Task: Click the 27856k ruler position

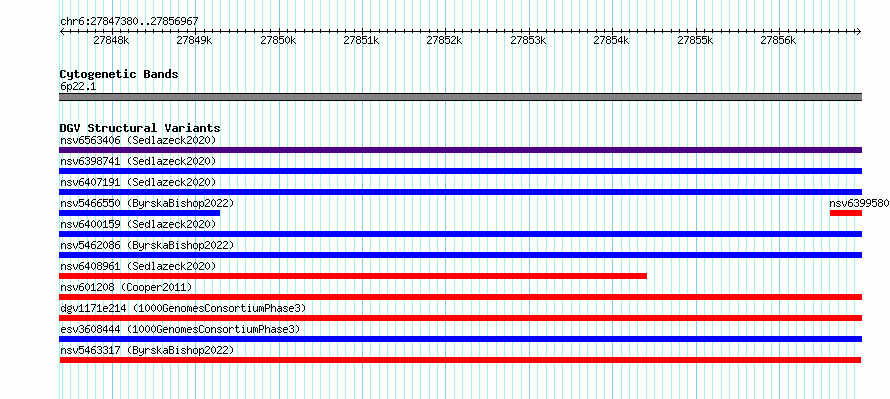Action: coord(779,40)
